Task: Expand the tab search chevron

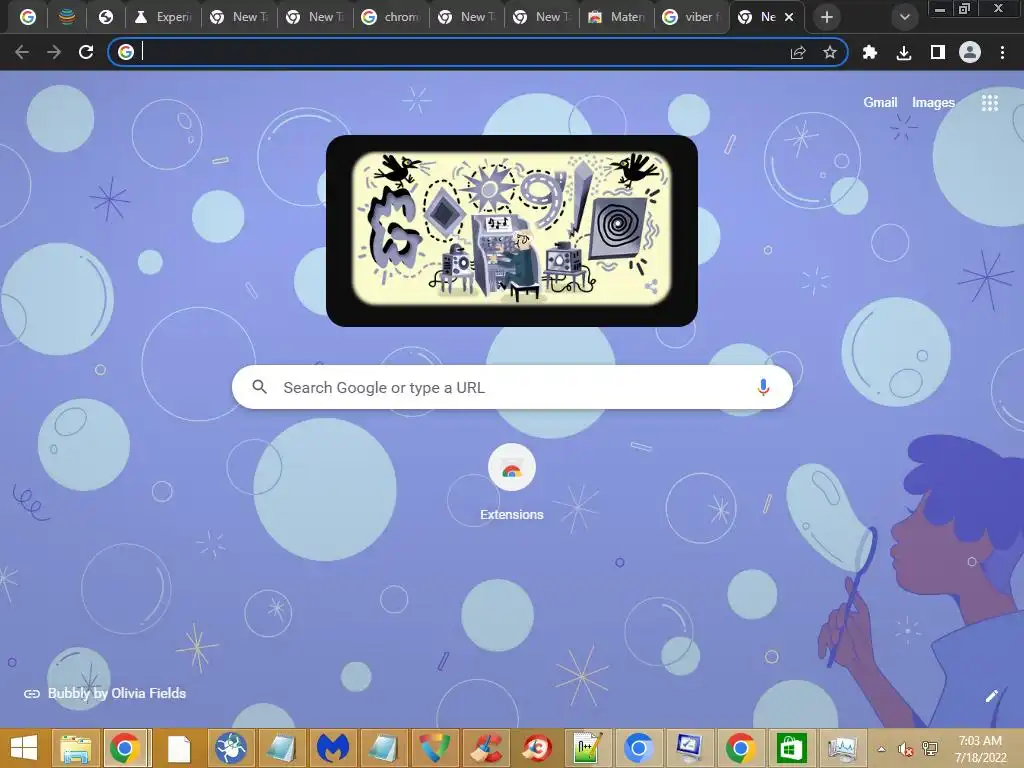Action: [904, 18]
